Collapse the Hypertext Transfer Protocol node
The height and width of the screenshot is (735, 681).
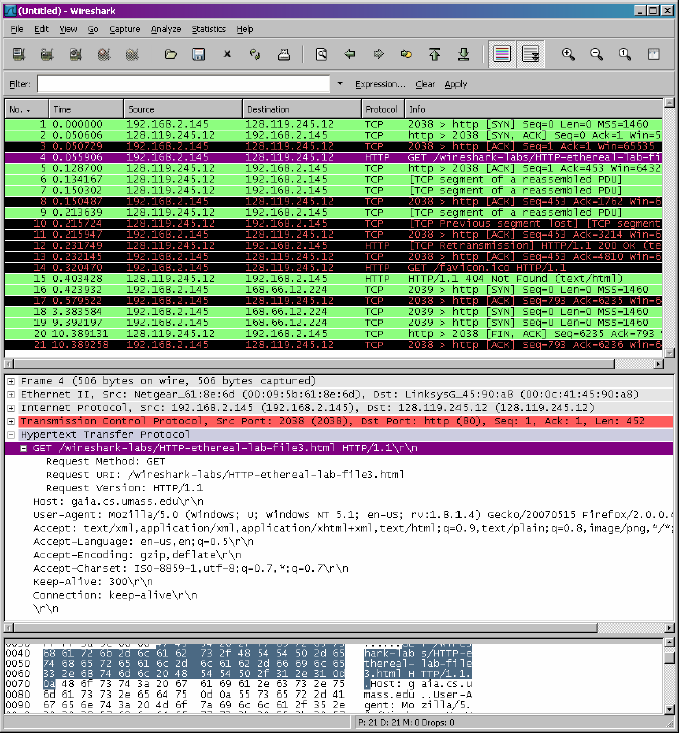pyautogui.click(x=11, y=435)
